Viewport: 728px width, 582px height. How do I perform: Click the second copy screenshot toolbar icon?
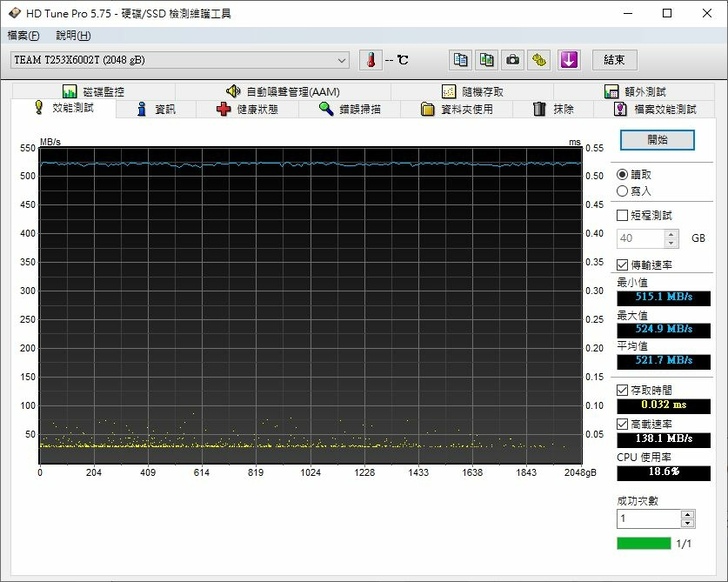[487, 60]
